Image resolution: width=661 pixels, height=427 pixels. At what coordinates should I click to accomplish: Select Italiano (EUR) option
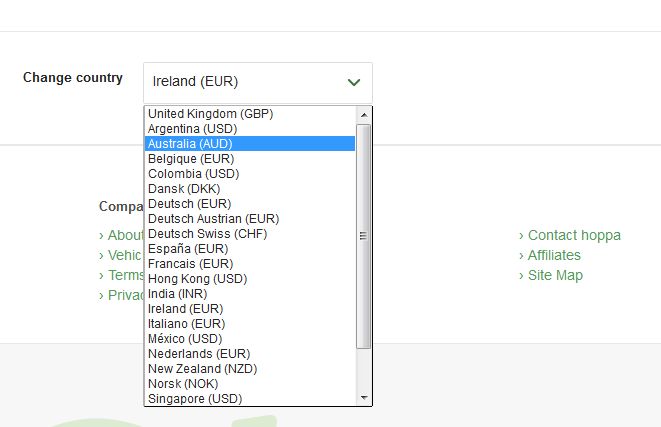pyautogui.click(x=250, y=324)
